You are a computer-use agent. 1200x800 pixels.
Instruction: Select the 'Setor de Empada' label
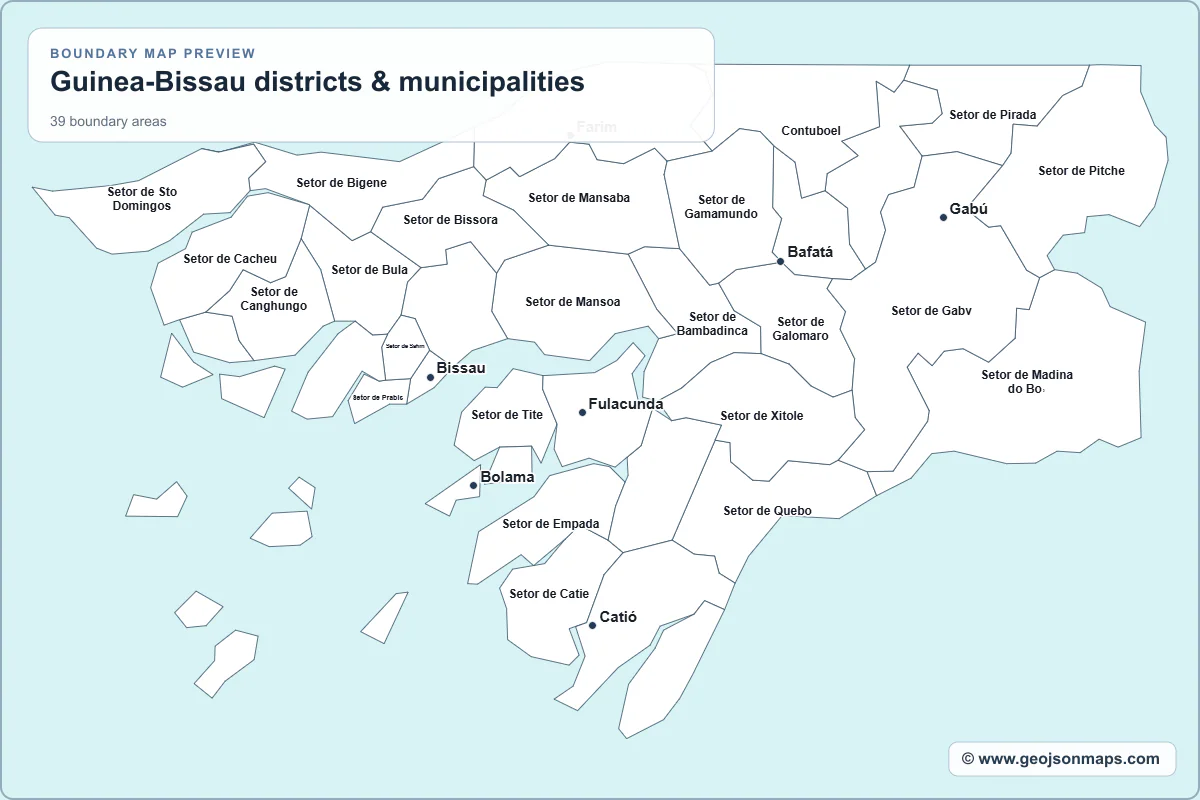coord(551,524)
